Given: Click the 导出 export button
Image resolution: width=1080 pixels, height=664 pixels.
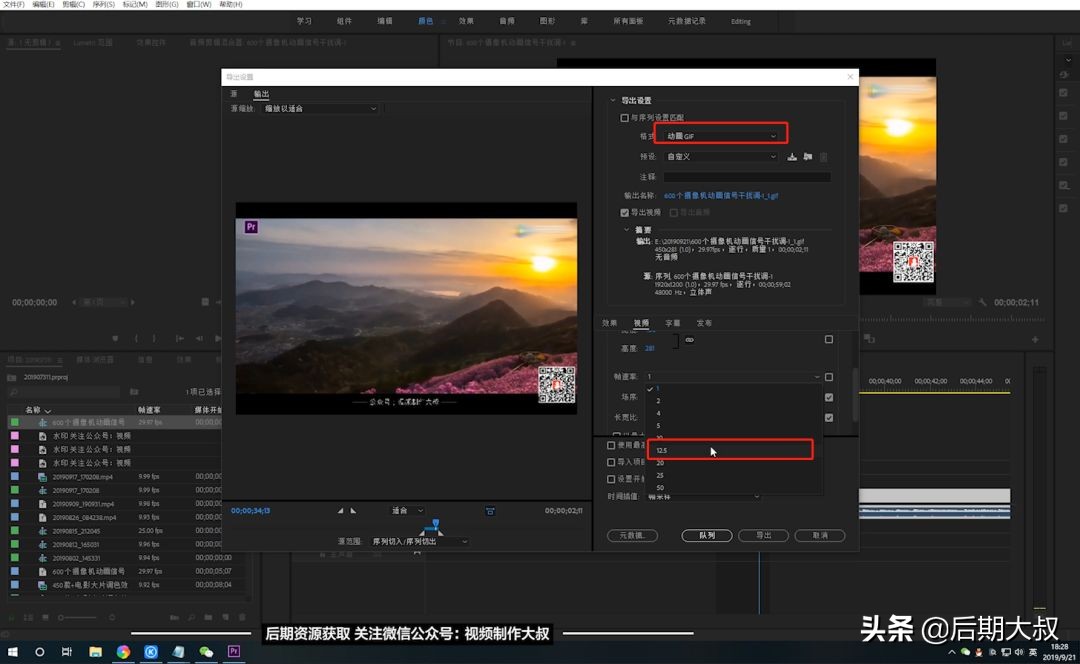Looking at the screenshot, I should coord(764,536).
